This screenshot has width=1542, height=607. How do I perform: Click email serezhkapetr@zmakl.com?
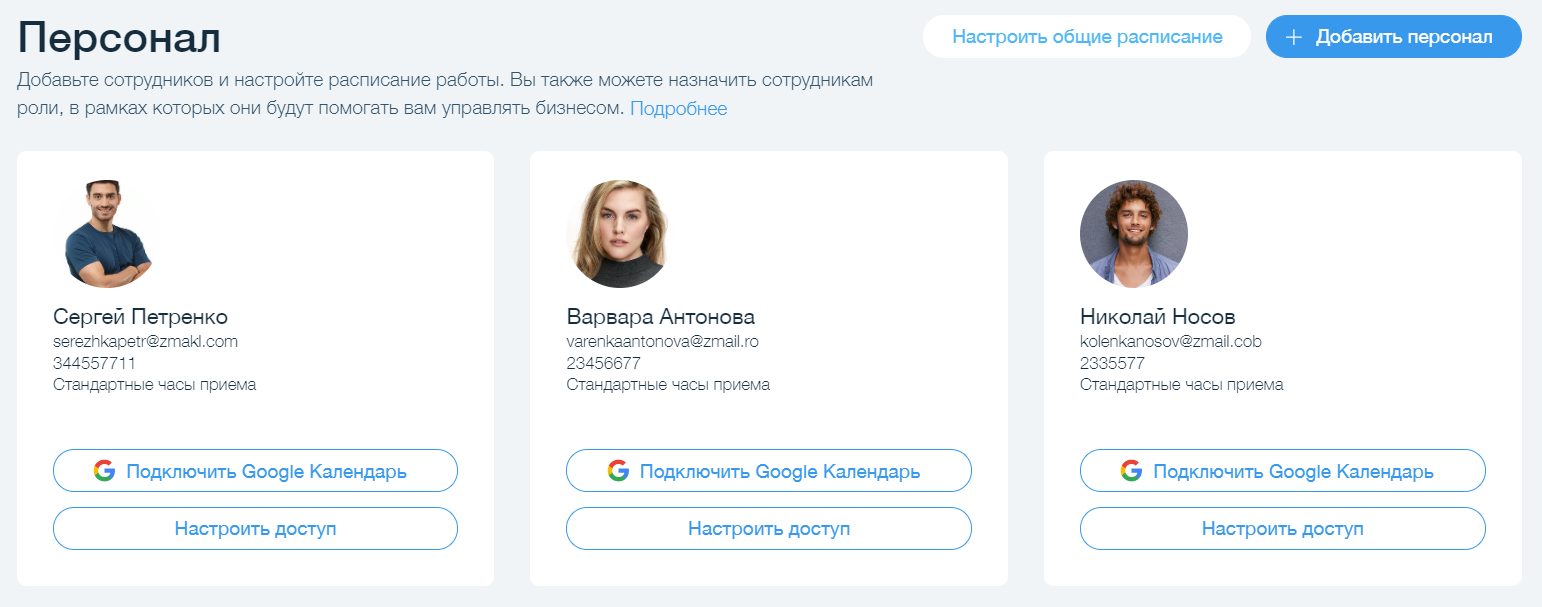(x=145, y=341)
